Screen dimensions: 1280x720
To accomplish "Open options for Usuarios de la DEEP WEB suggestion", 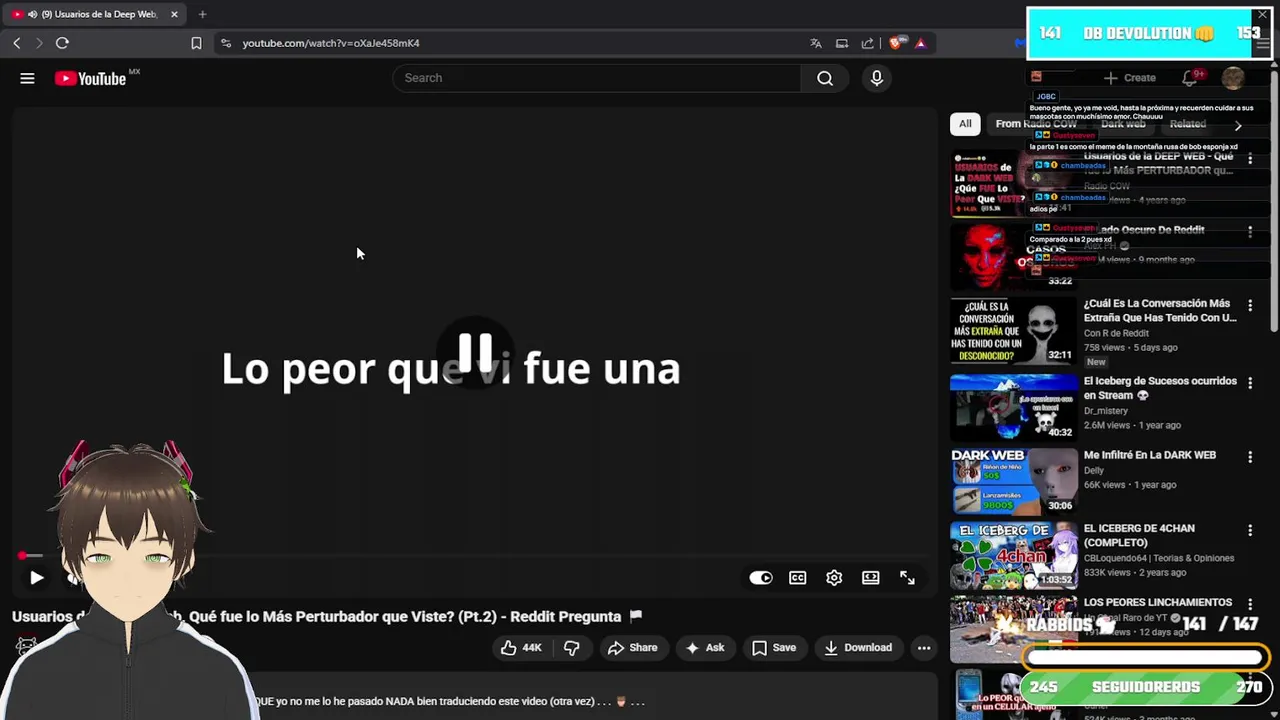I will tap(1250, 158).
